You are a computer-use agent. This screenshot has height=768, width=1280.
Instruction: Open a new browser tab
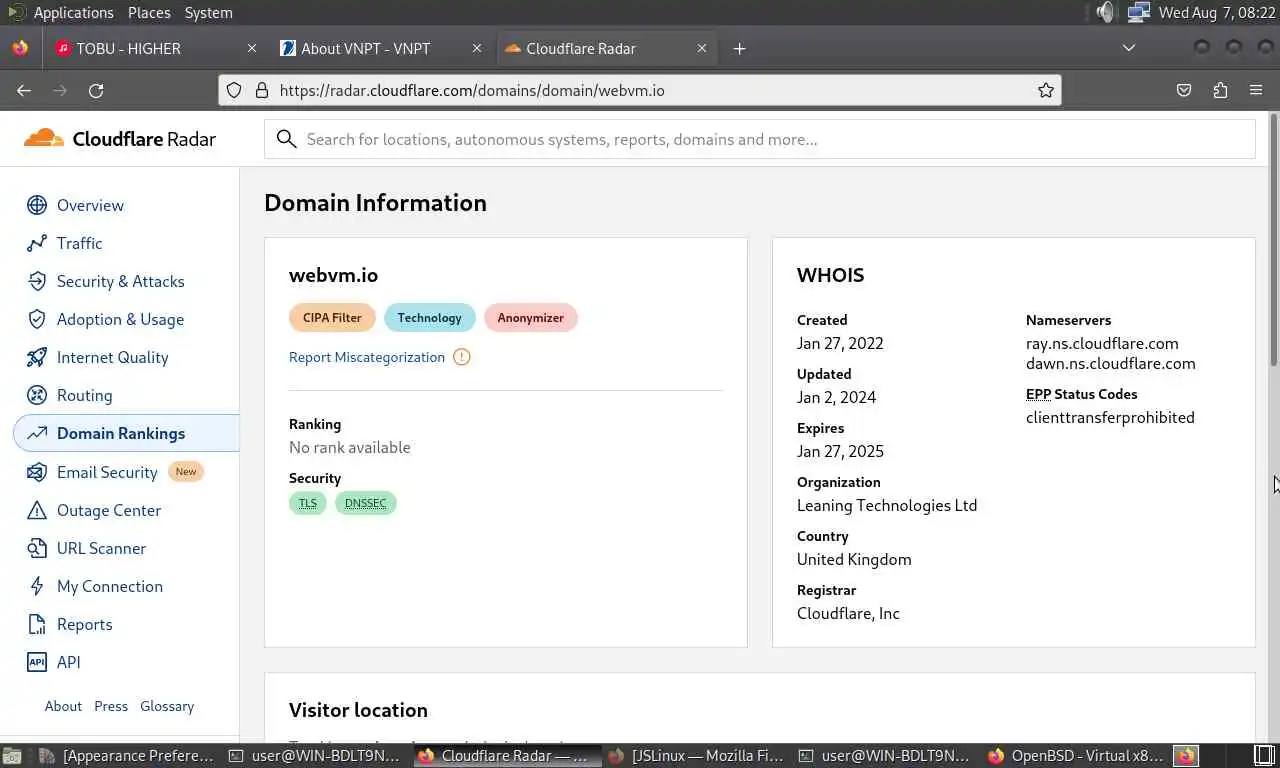739,48
